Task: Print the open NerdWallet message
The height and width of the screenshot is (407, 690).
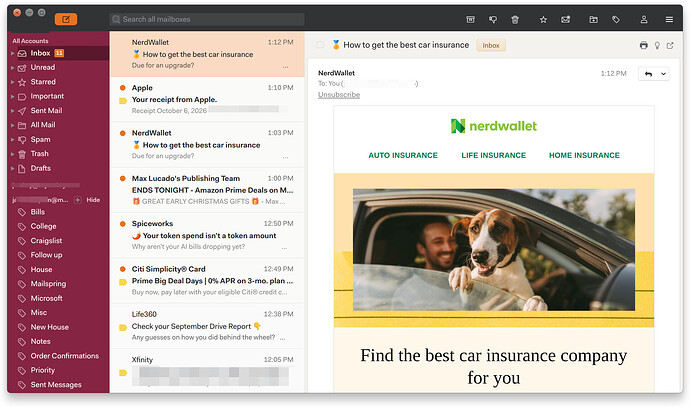Action: click(x=643, y=45)
